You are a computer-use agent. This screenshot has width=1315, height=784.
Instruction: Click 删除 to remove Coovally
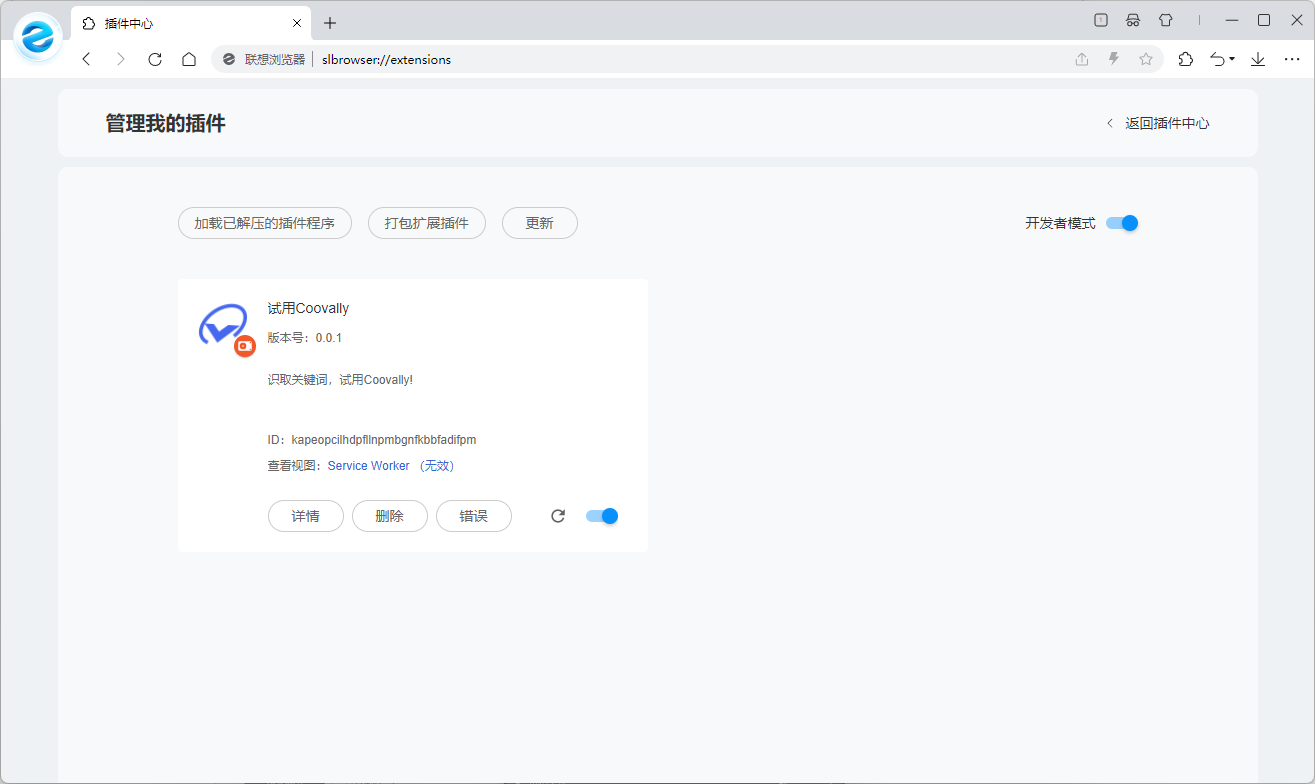point(390,516)
